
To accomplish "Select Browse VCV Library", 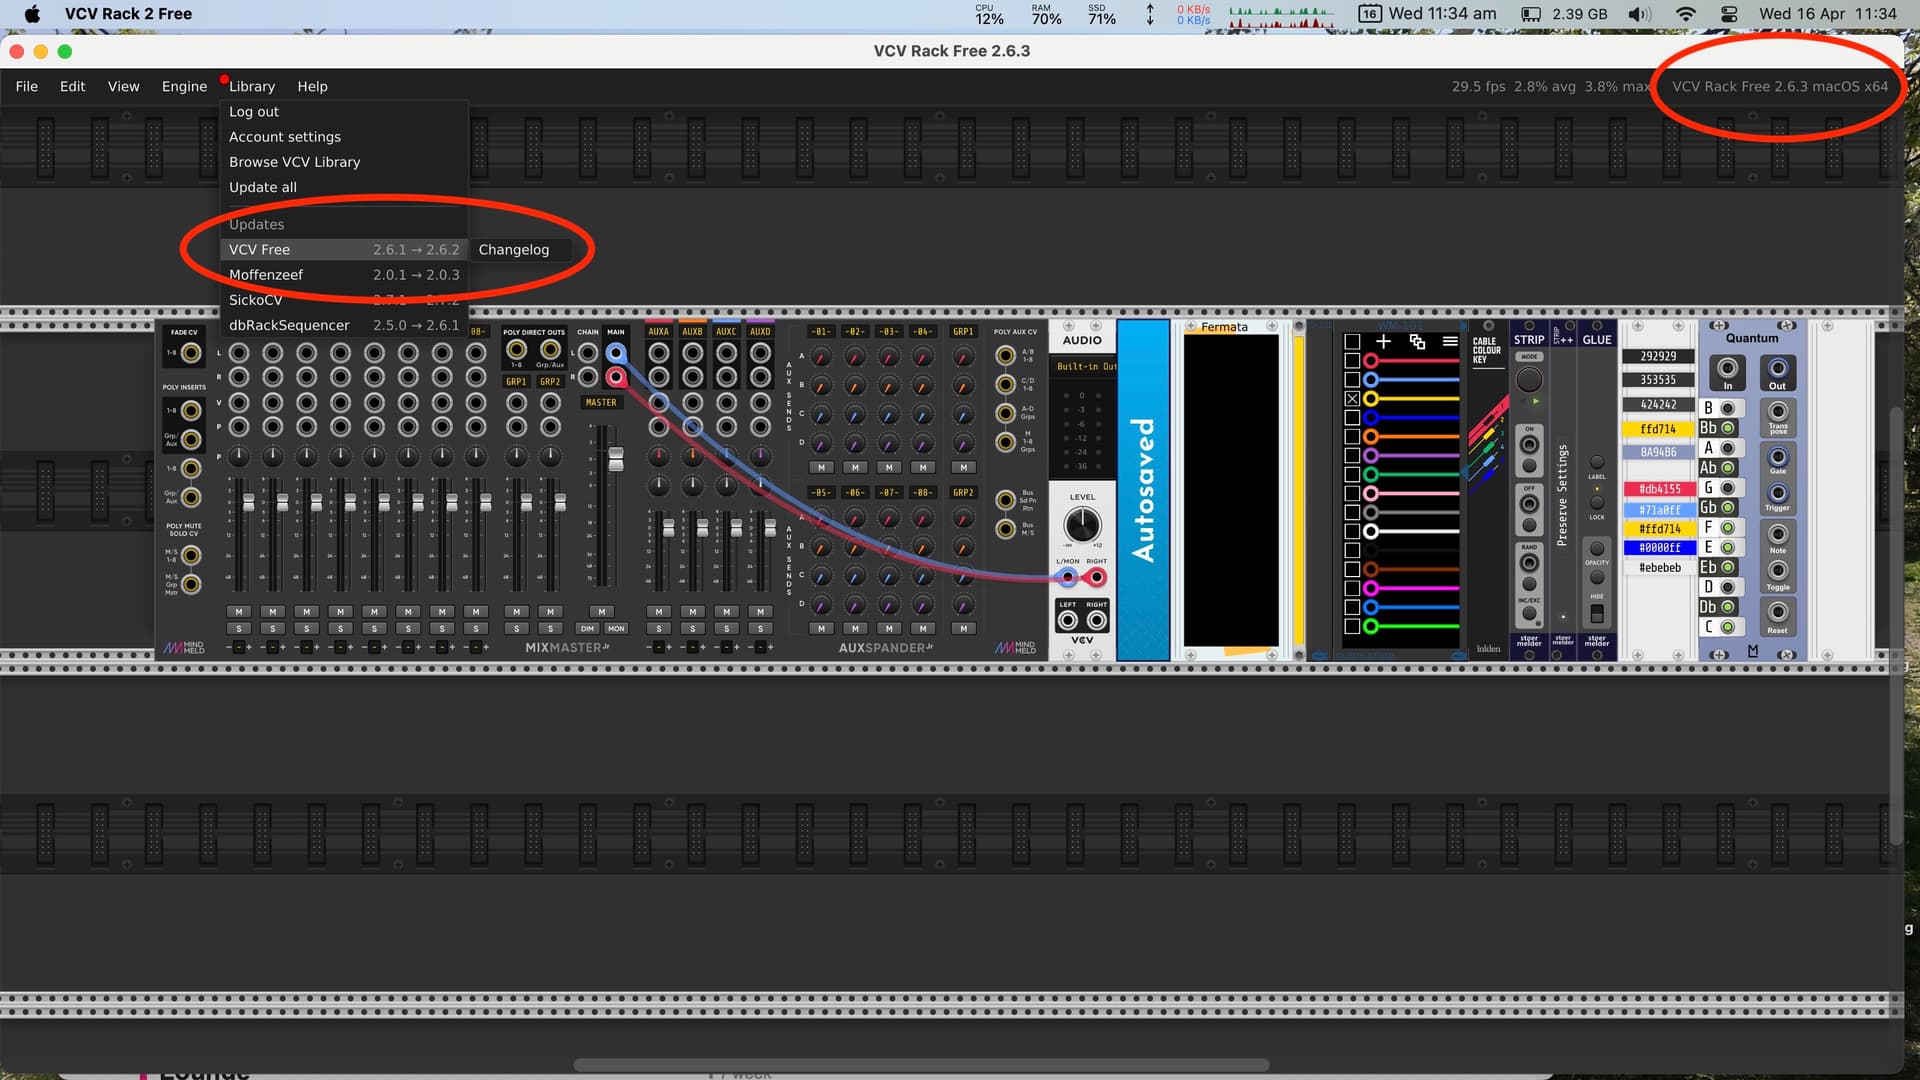I will tap(344, 162).
